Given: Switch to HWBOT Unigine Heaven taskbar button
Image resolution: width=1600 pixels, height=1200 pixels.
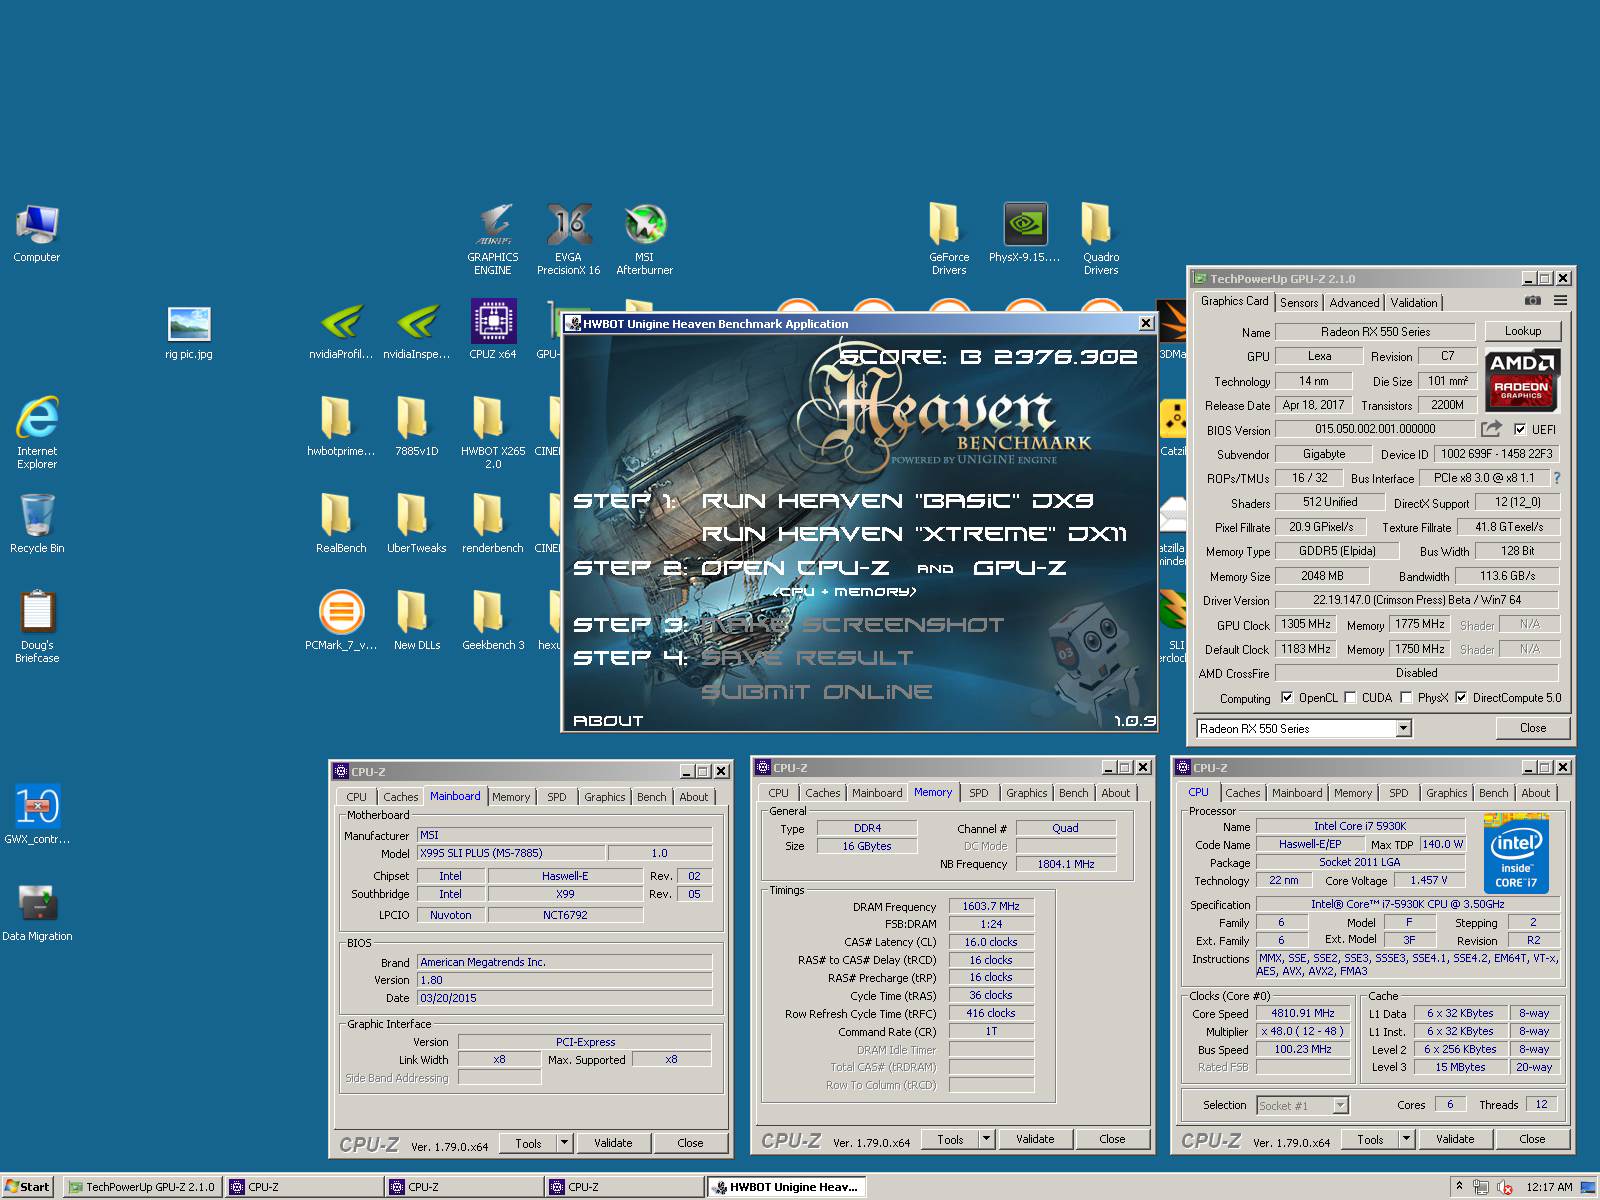Looking at the screenshot, I should pos(786,1187).
